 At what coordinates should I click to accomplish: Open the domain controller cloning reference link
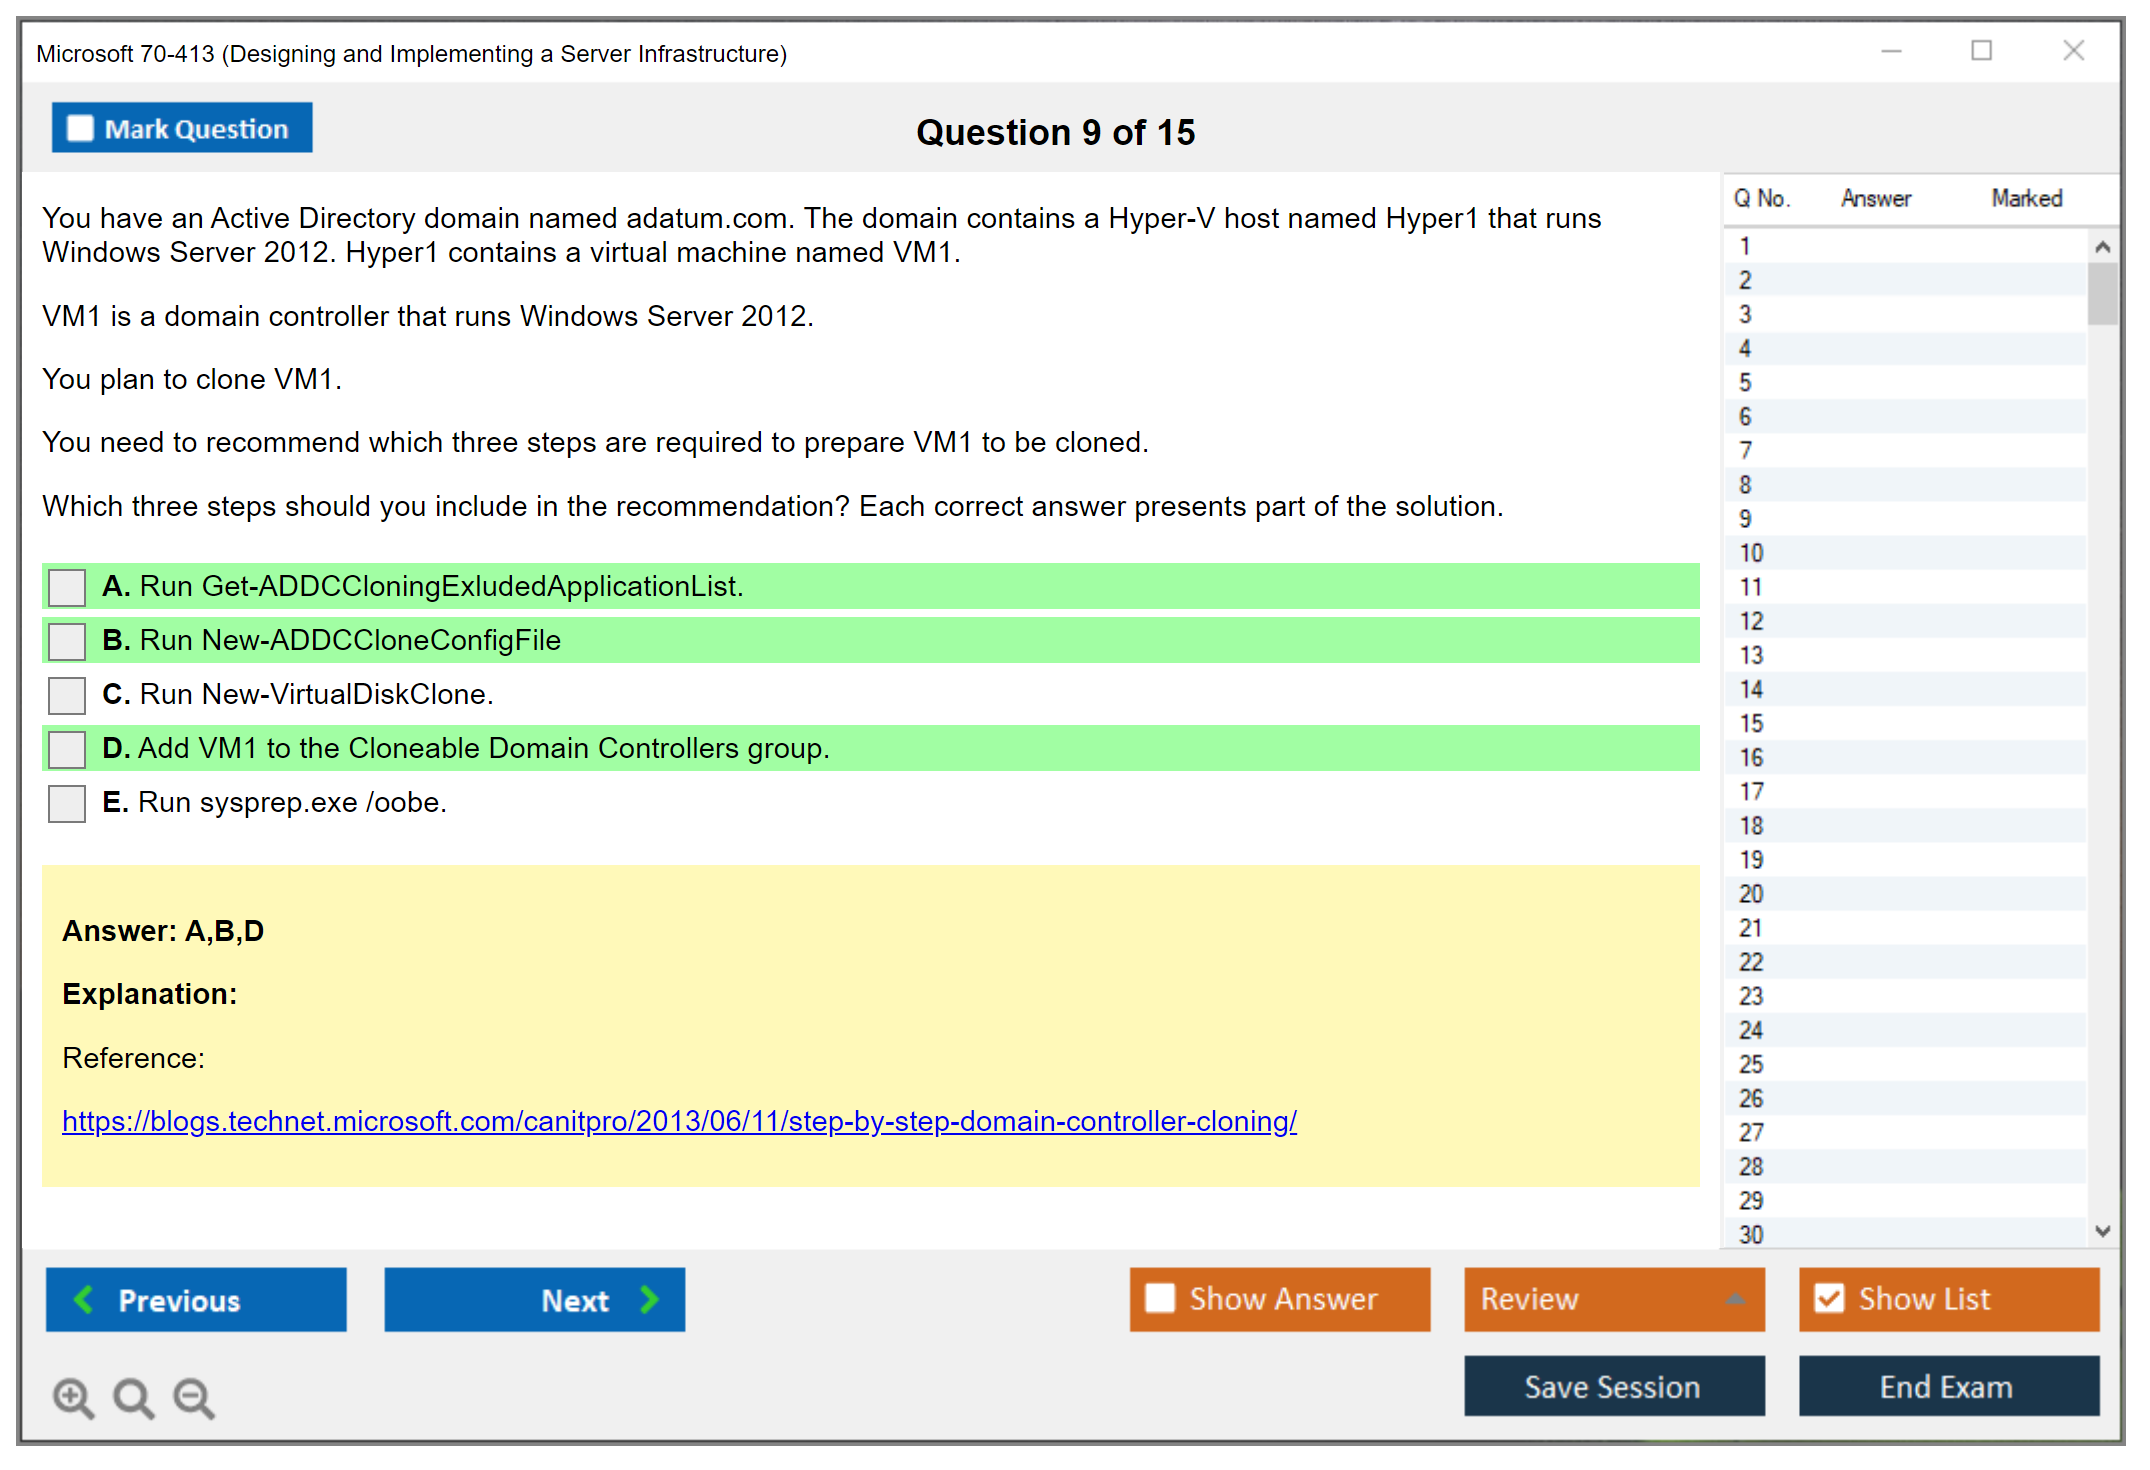click(x=678, y=1122)
